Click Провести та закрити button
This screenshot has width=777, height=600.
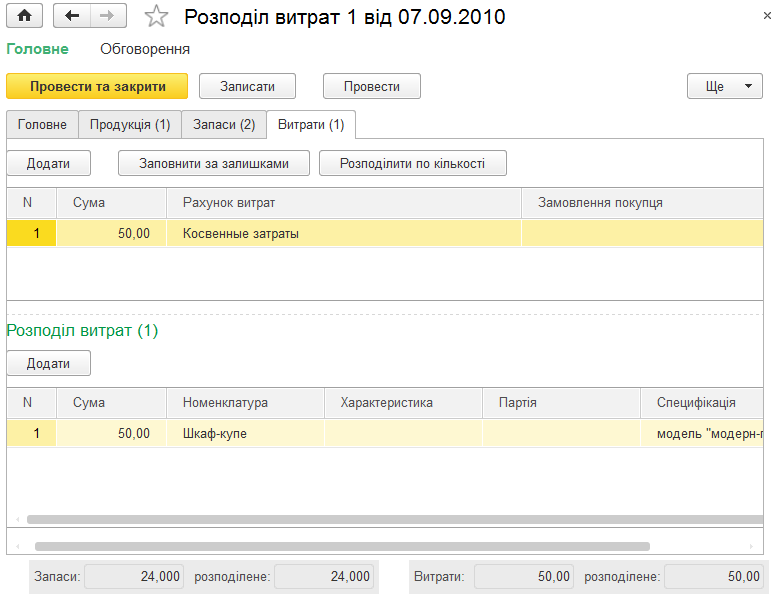[x=97, y=86]
